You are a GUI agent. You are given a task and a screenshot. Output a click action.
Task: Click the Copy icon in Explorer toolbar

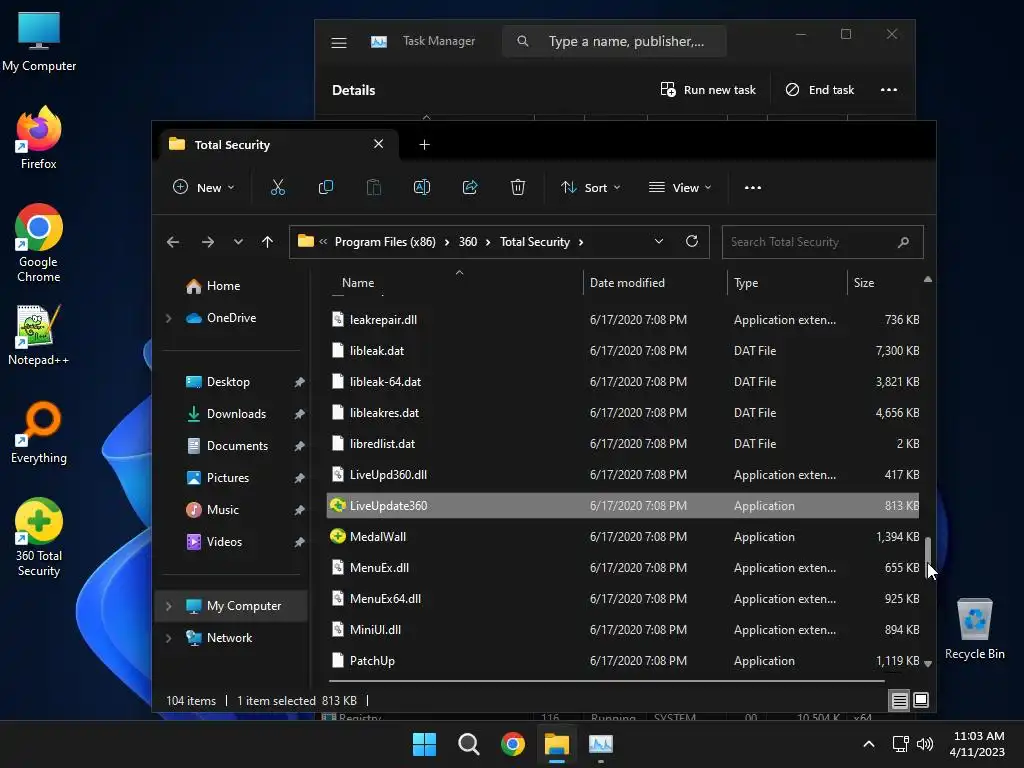point(325,187)
